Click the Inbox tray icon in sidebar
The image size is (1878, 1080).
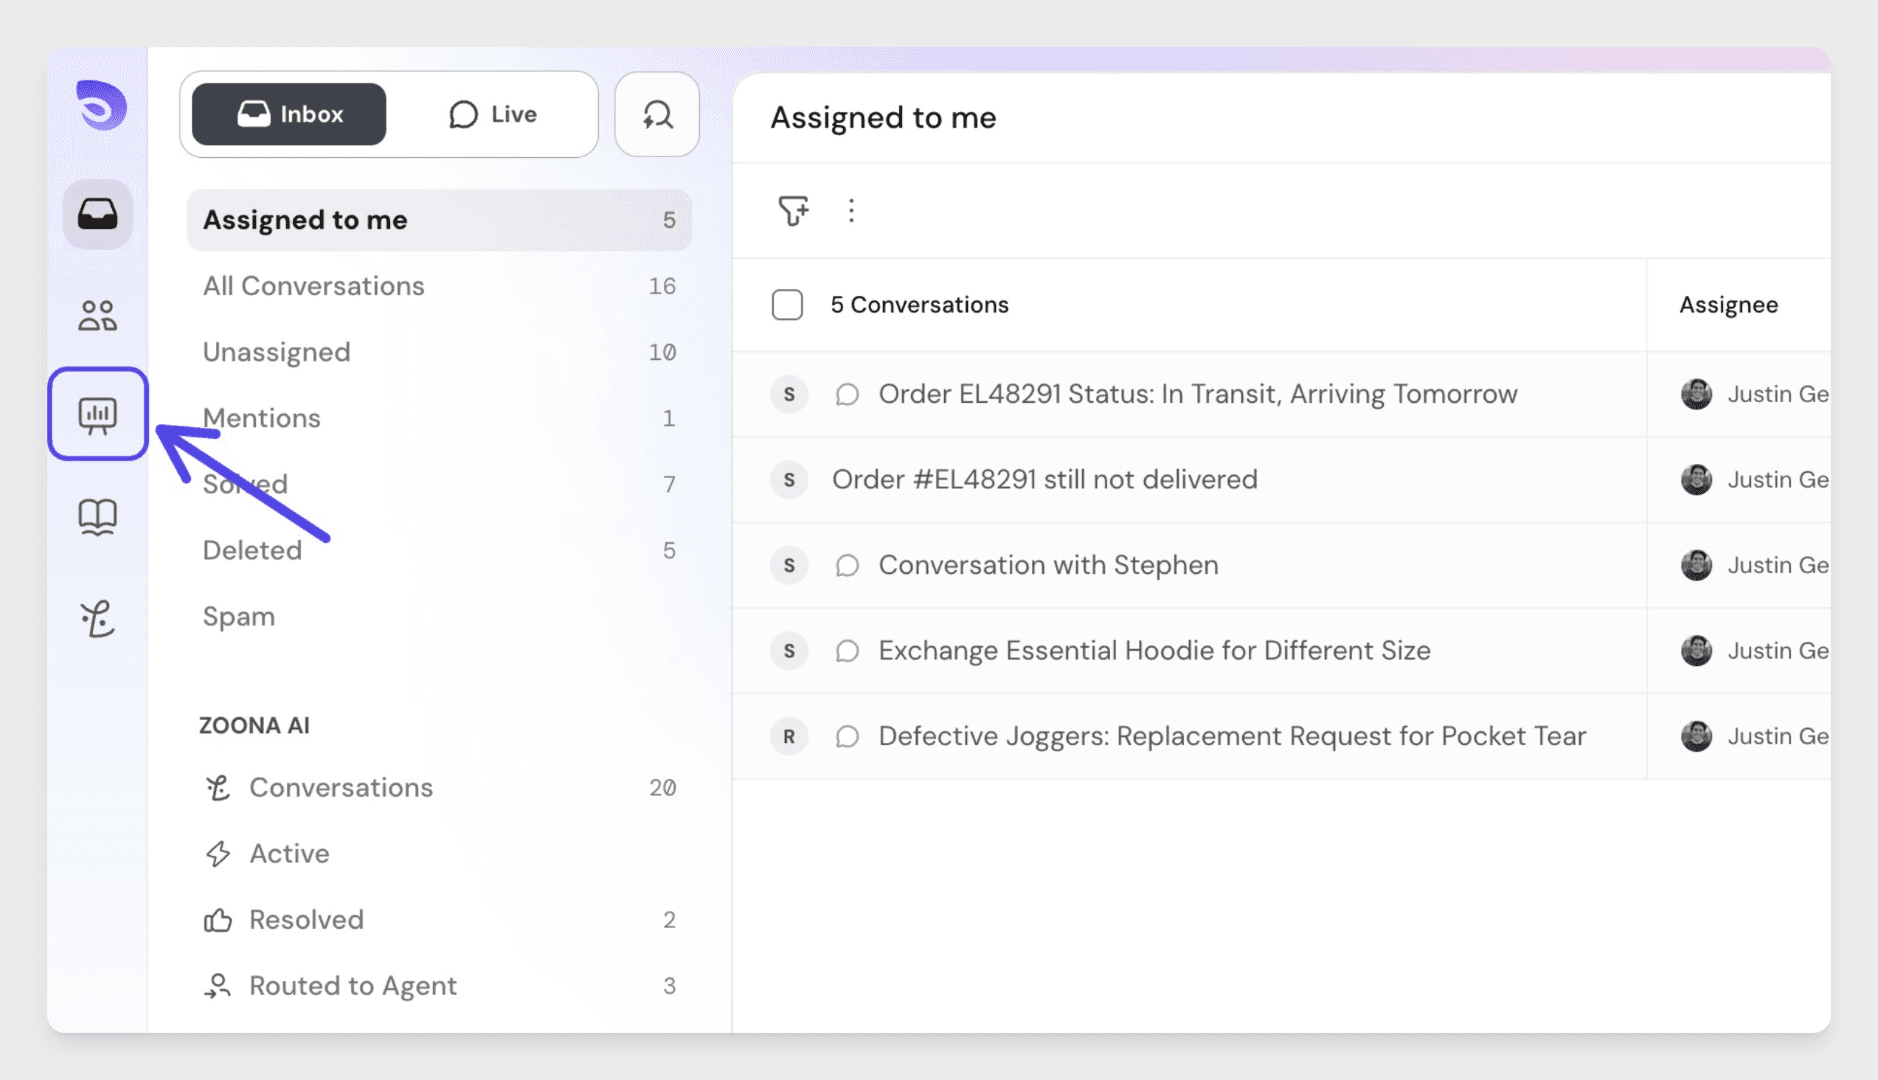(x=98, y=214)
